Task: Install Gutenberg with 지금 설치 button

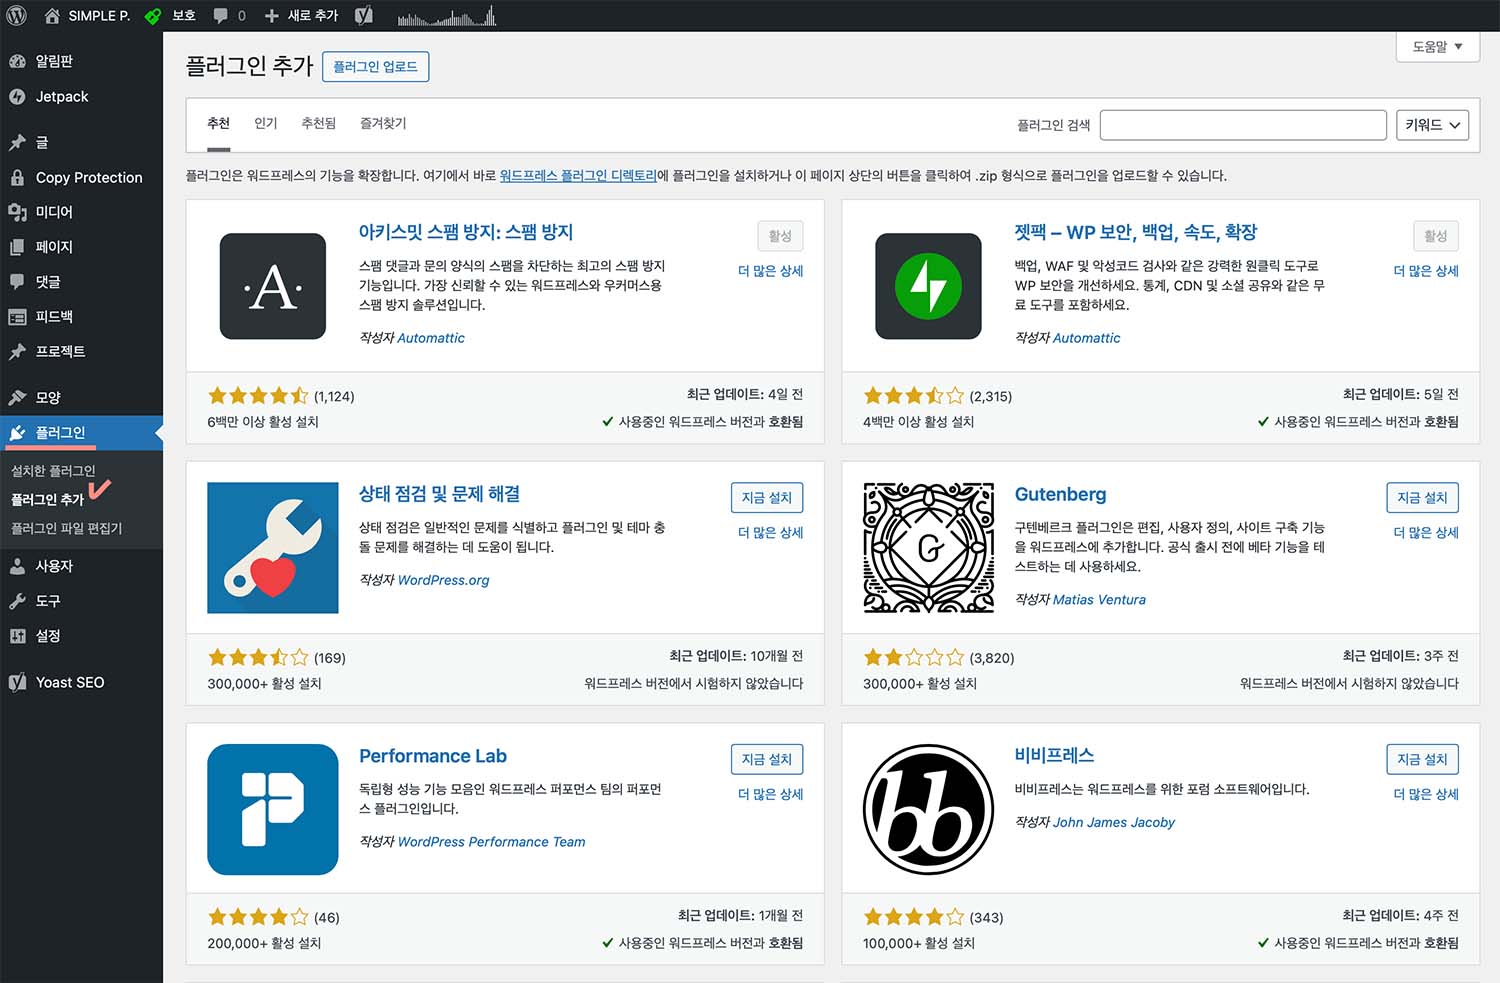Action: coord(1422,498)
